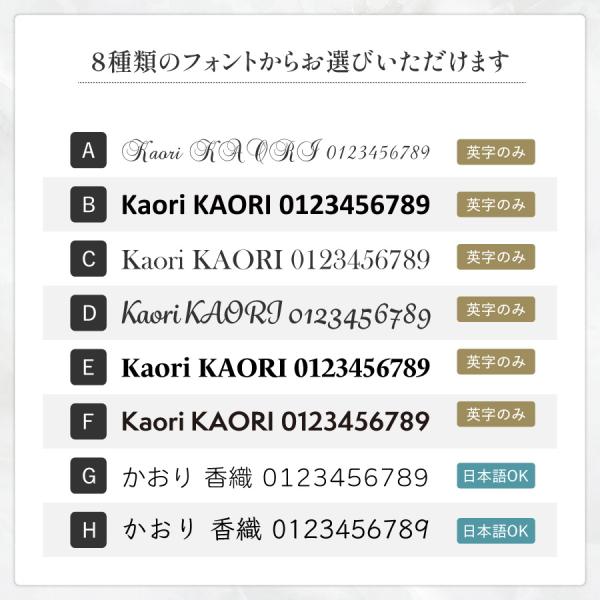Select the letter H font badge

pyautogui.click(x=89, y=529)
